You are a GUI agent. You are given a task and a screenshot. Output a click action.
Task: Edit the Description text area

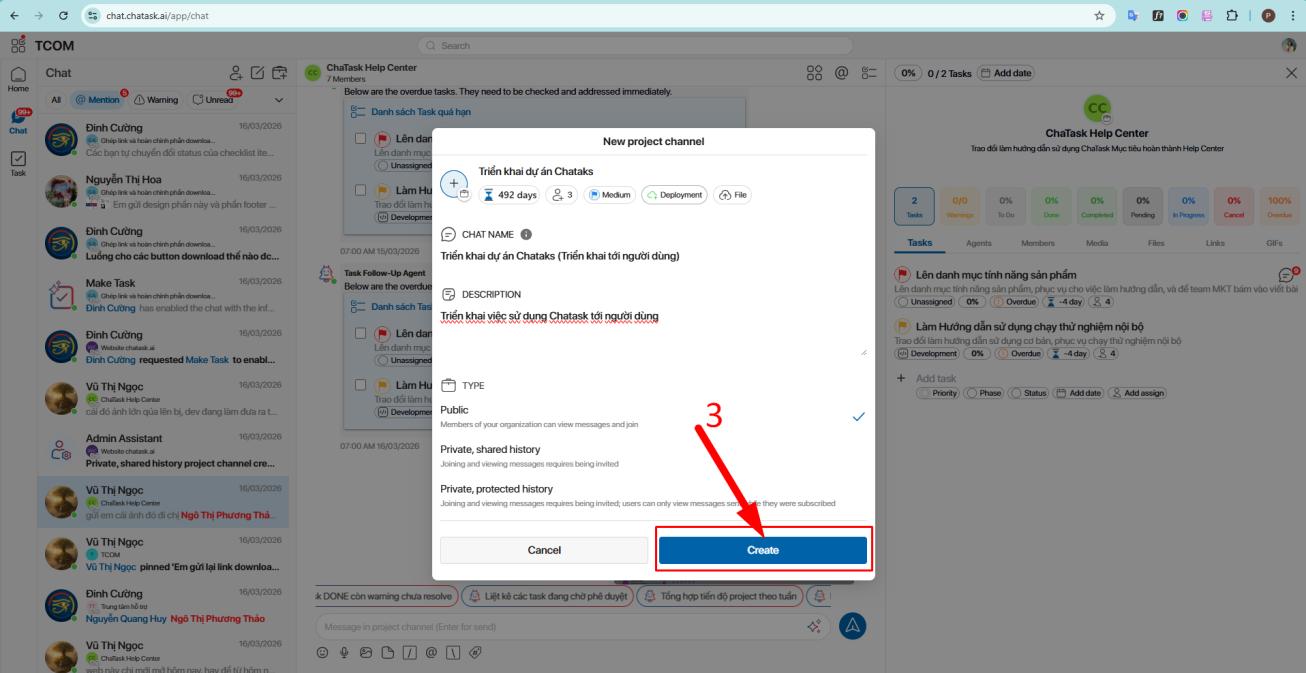[x=653, y=331]
